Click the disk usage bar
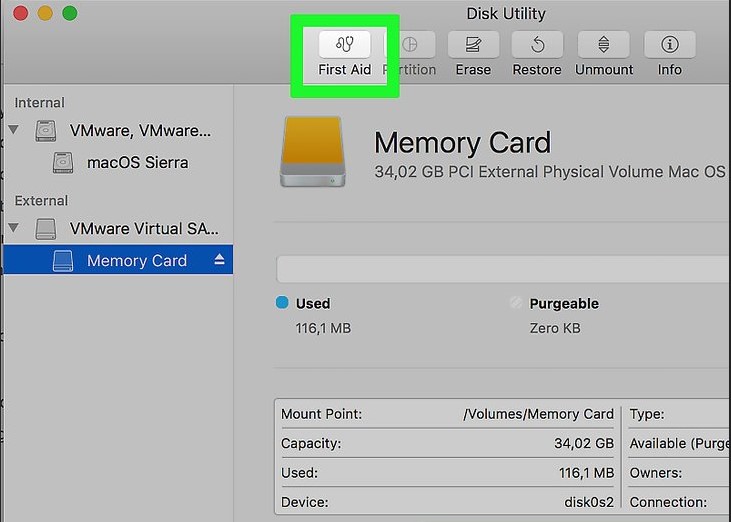 click(x=503, y=269)
